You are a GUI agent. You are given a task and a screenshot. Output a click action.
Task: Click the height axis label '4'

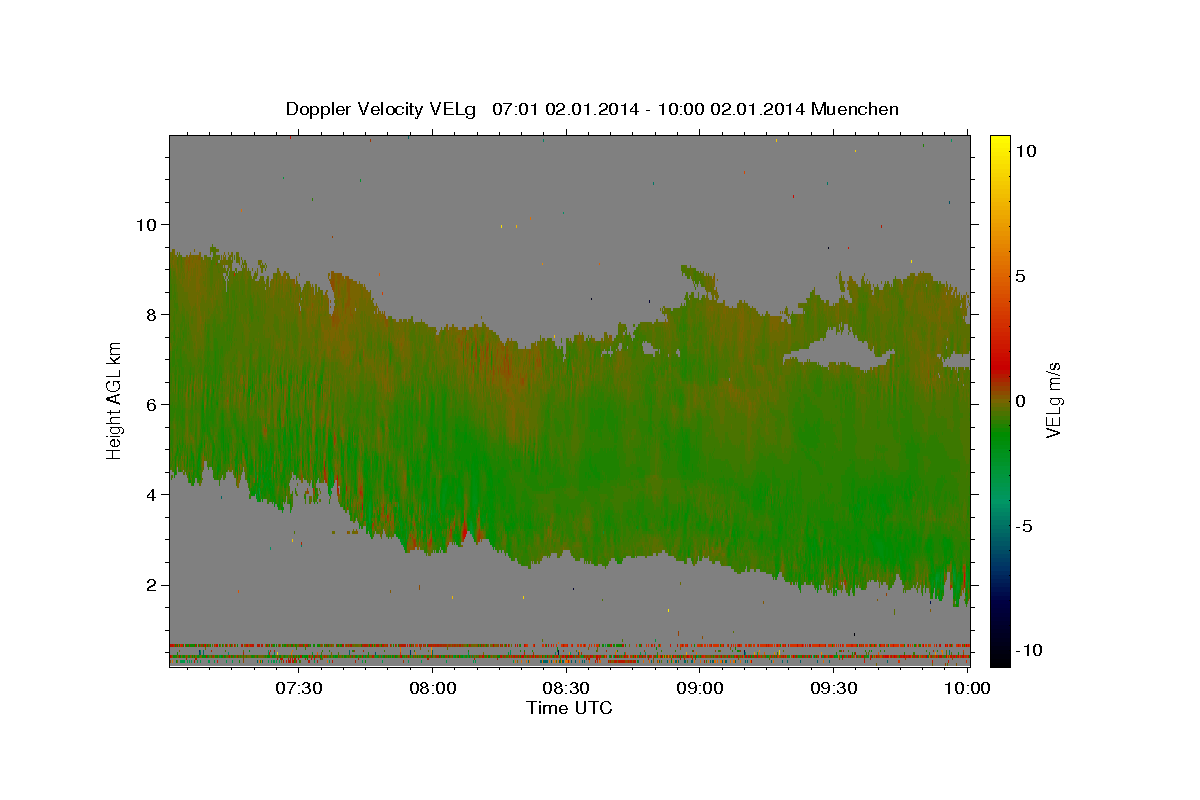[x=151, y=494]
